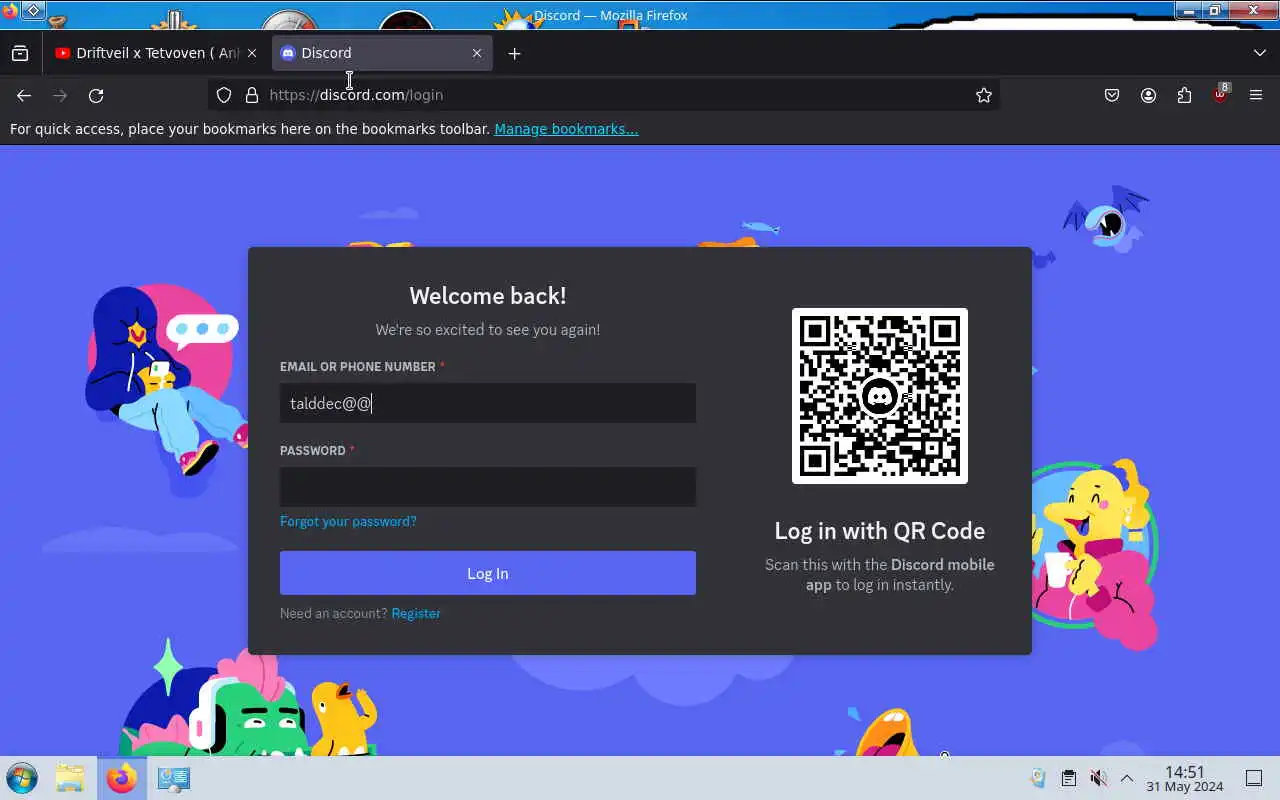
Task: Close the Discord tab
Action: [477, 53]
